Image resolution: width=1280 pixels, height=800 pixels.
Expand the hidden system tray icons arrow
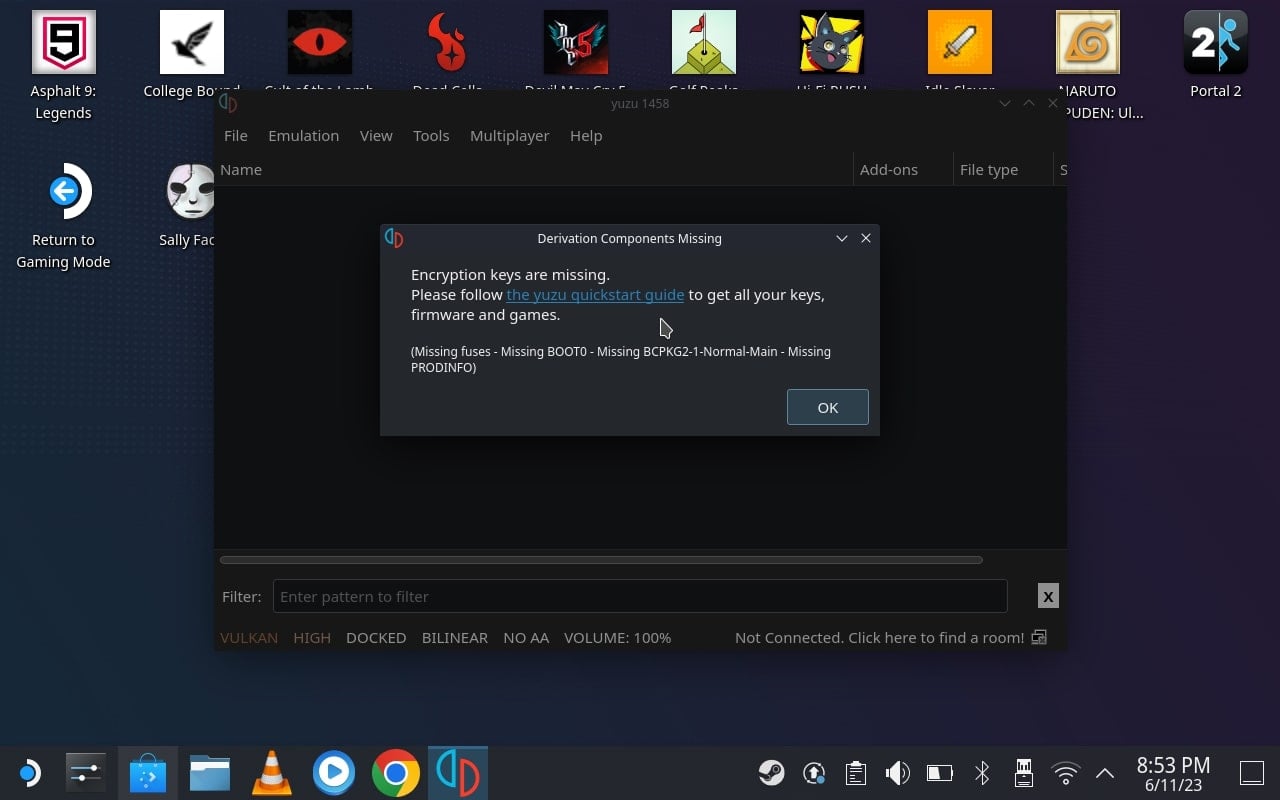click(x=1105, y=773)
